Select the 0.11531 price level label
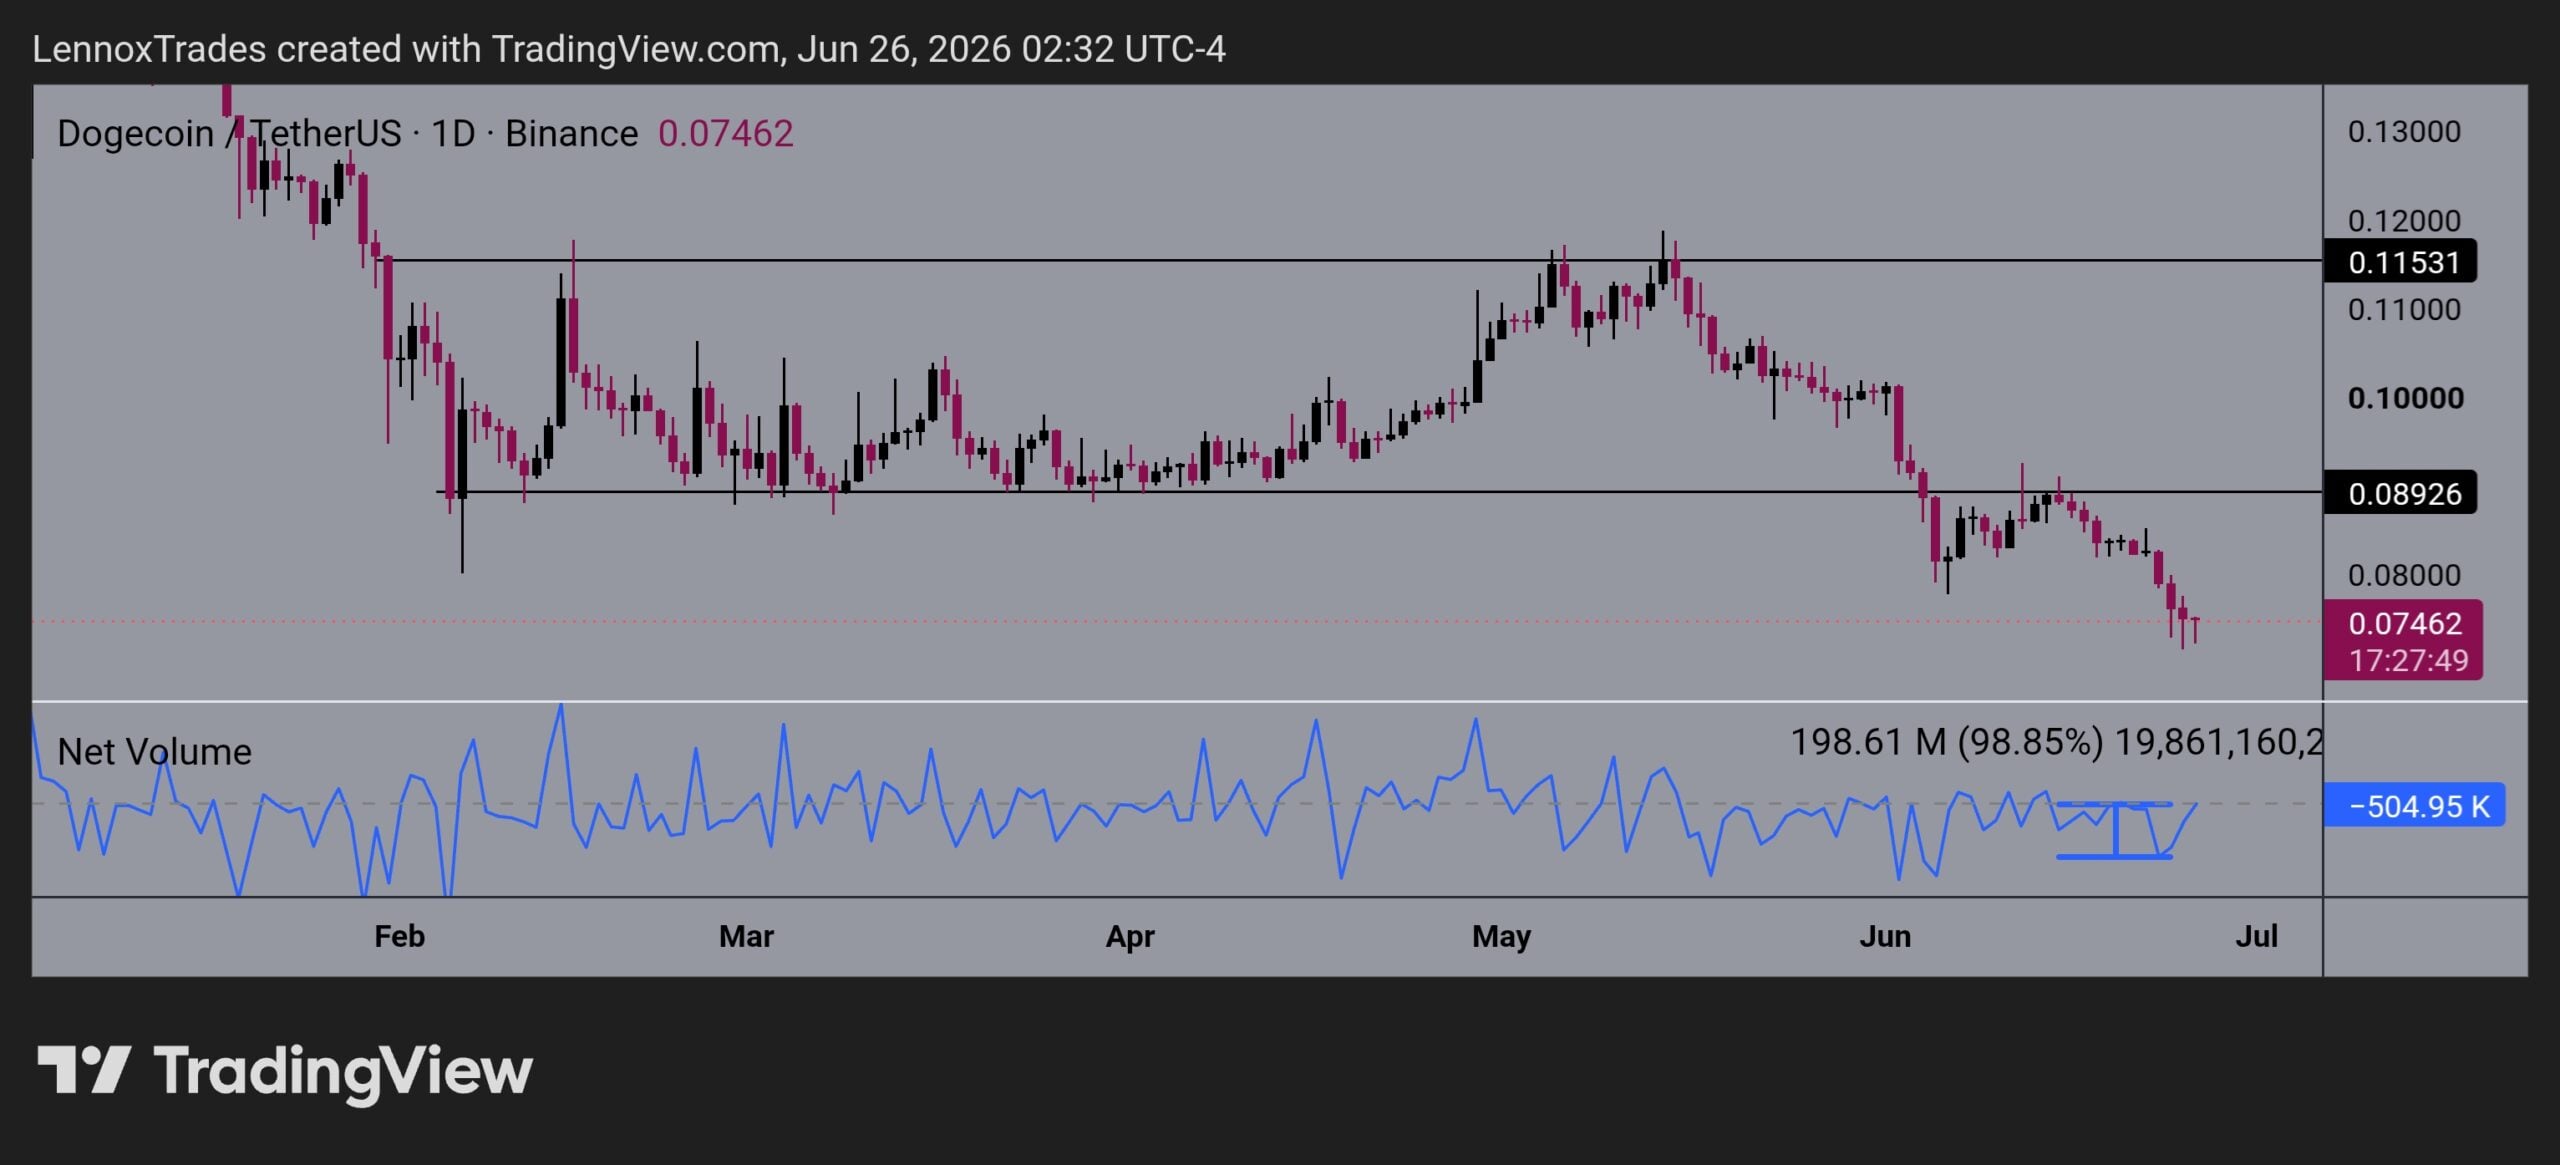 coord(2400,262)
